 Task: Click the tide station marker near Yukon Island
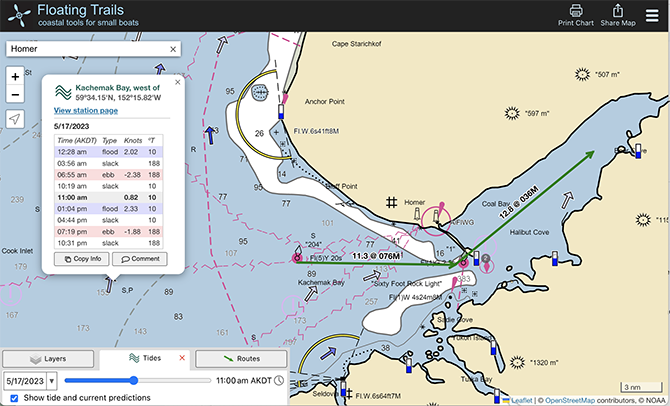[494, 347]
